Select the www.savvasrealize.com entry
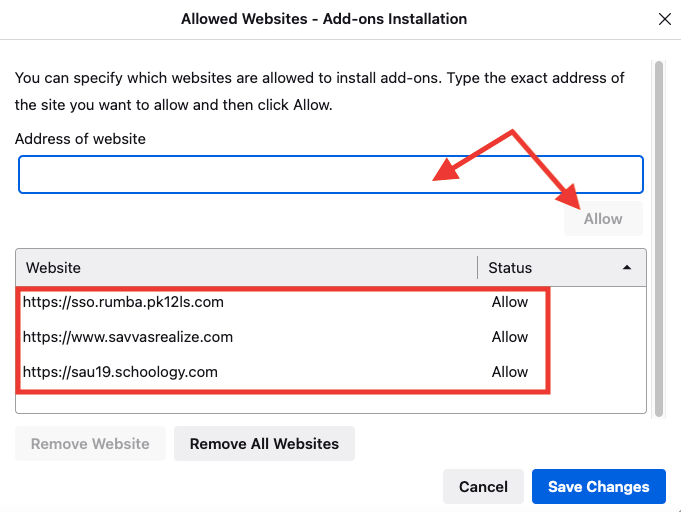Screen dimensions: 681x512 pyautogui.click(x=331, y=337)
